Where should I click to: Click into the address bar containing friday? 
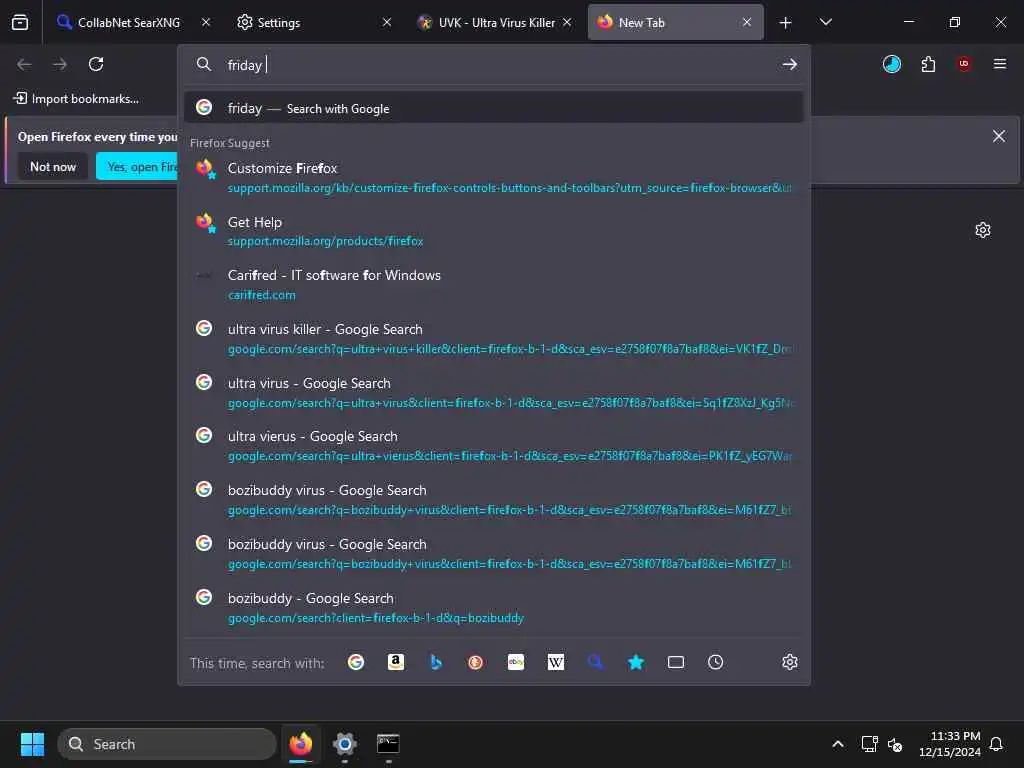[x=494, y=65]
